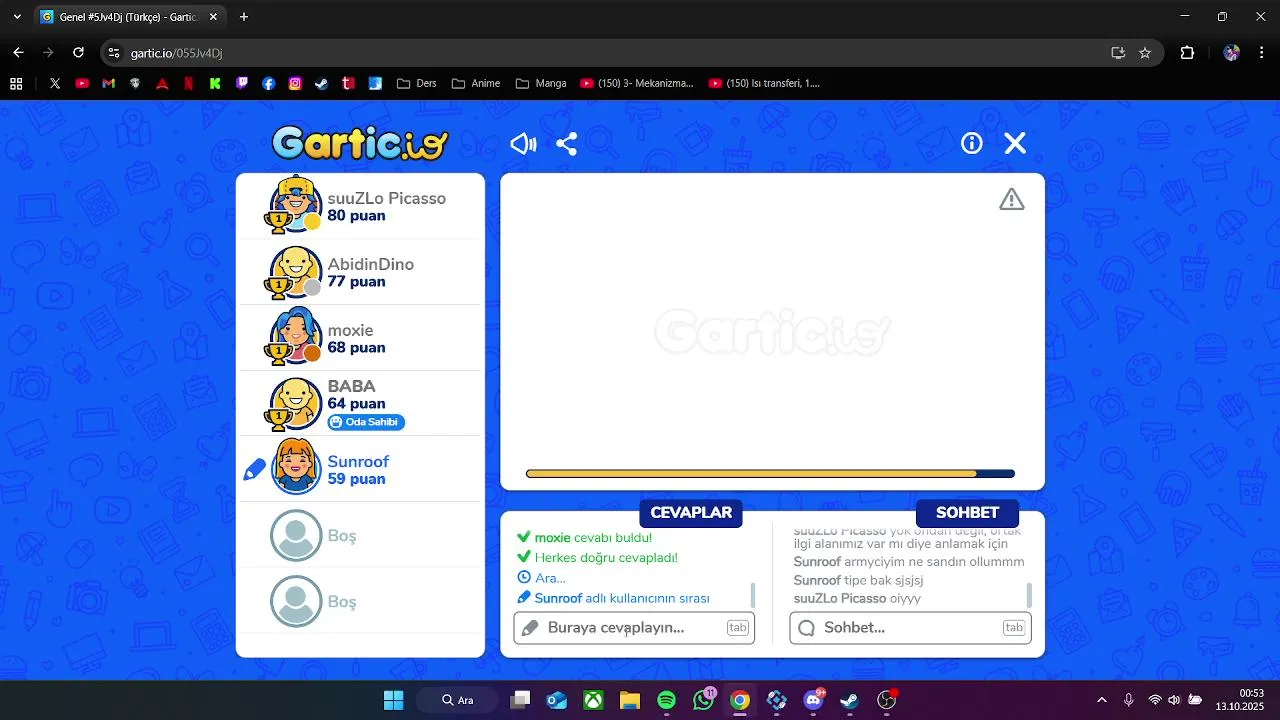Open the Ders bookmark folder
The width and height of the screenshot is (1280, 720).
pyautogui.click(x=417, y=84)
